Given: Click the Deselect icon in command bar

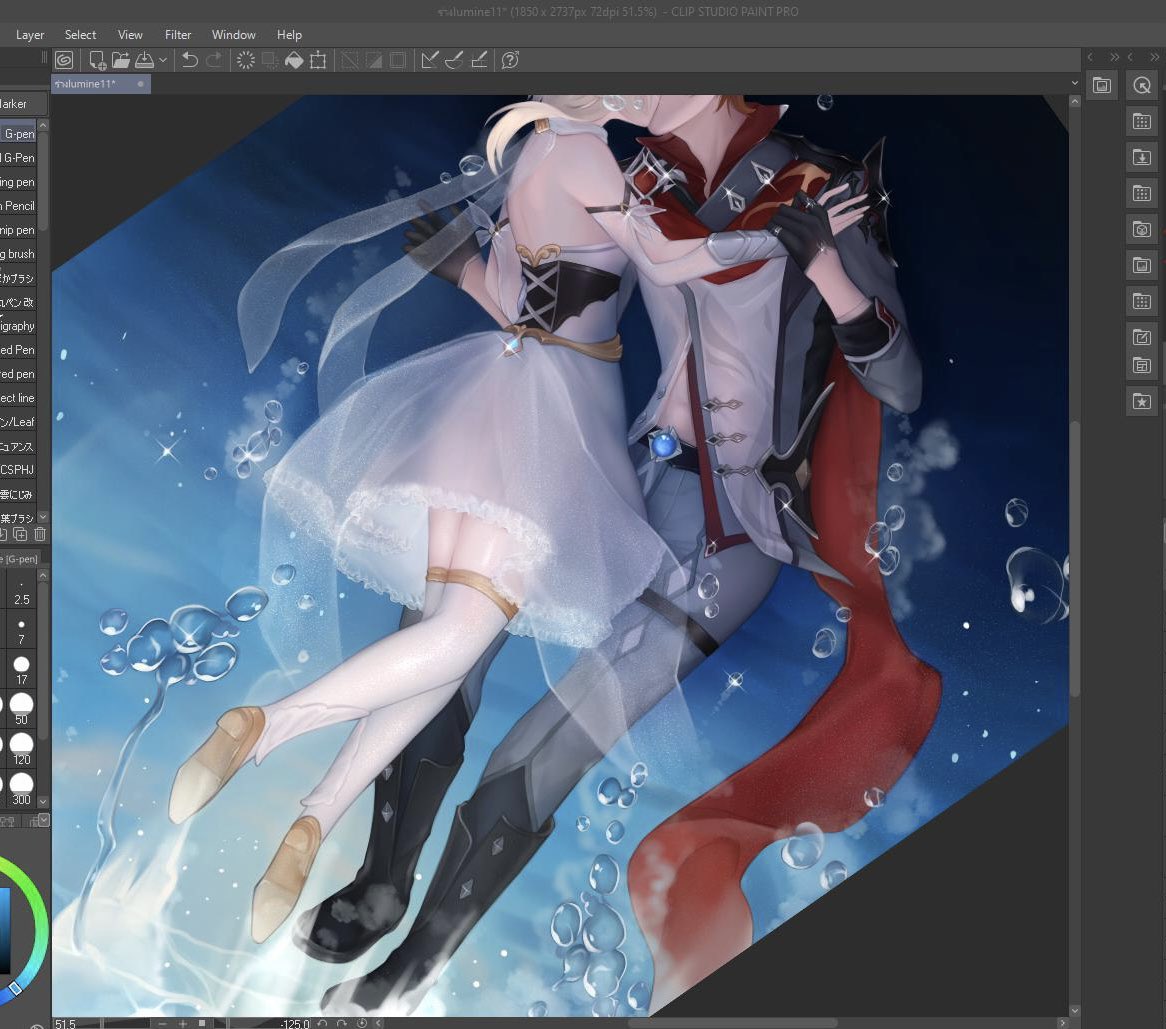Looking at the screenshot, I should pos(350,60).
